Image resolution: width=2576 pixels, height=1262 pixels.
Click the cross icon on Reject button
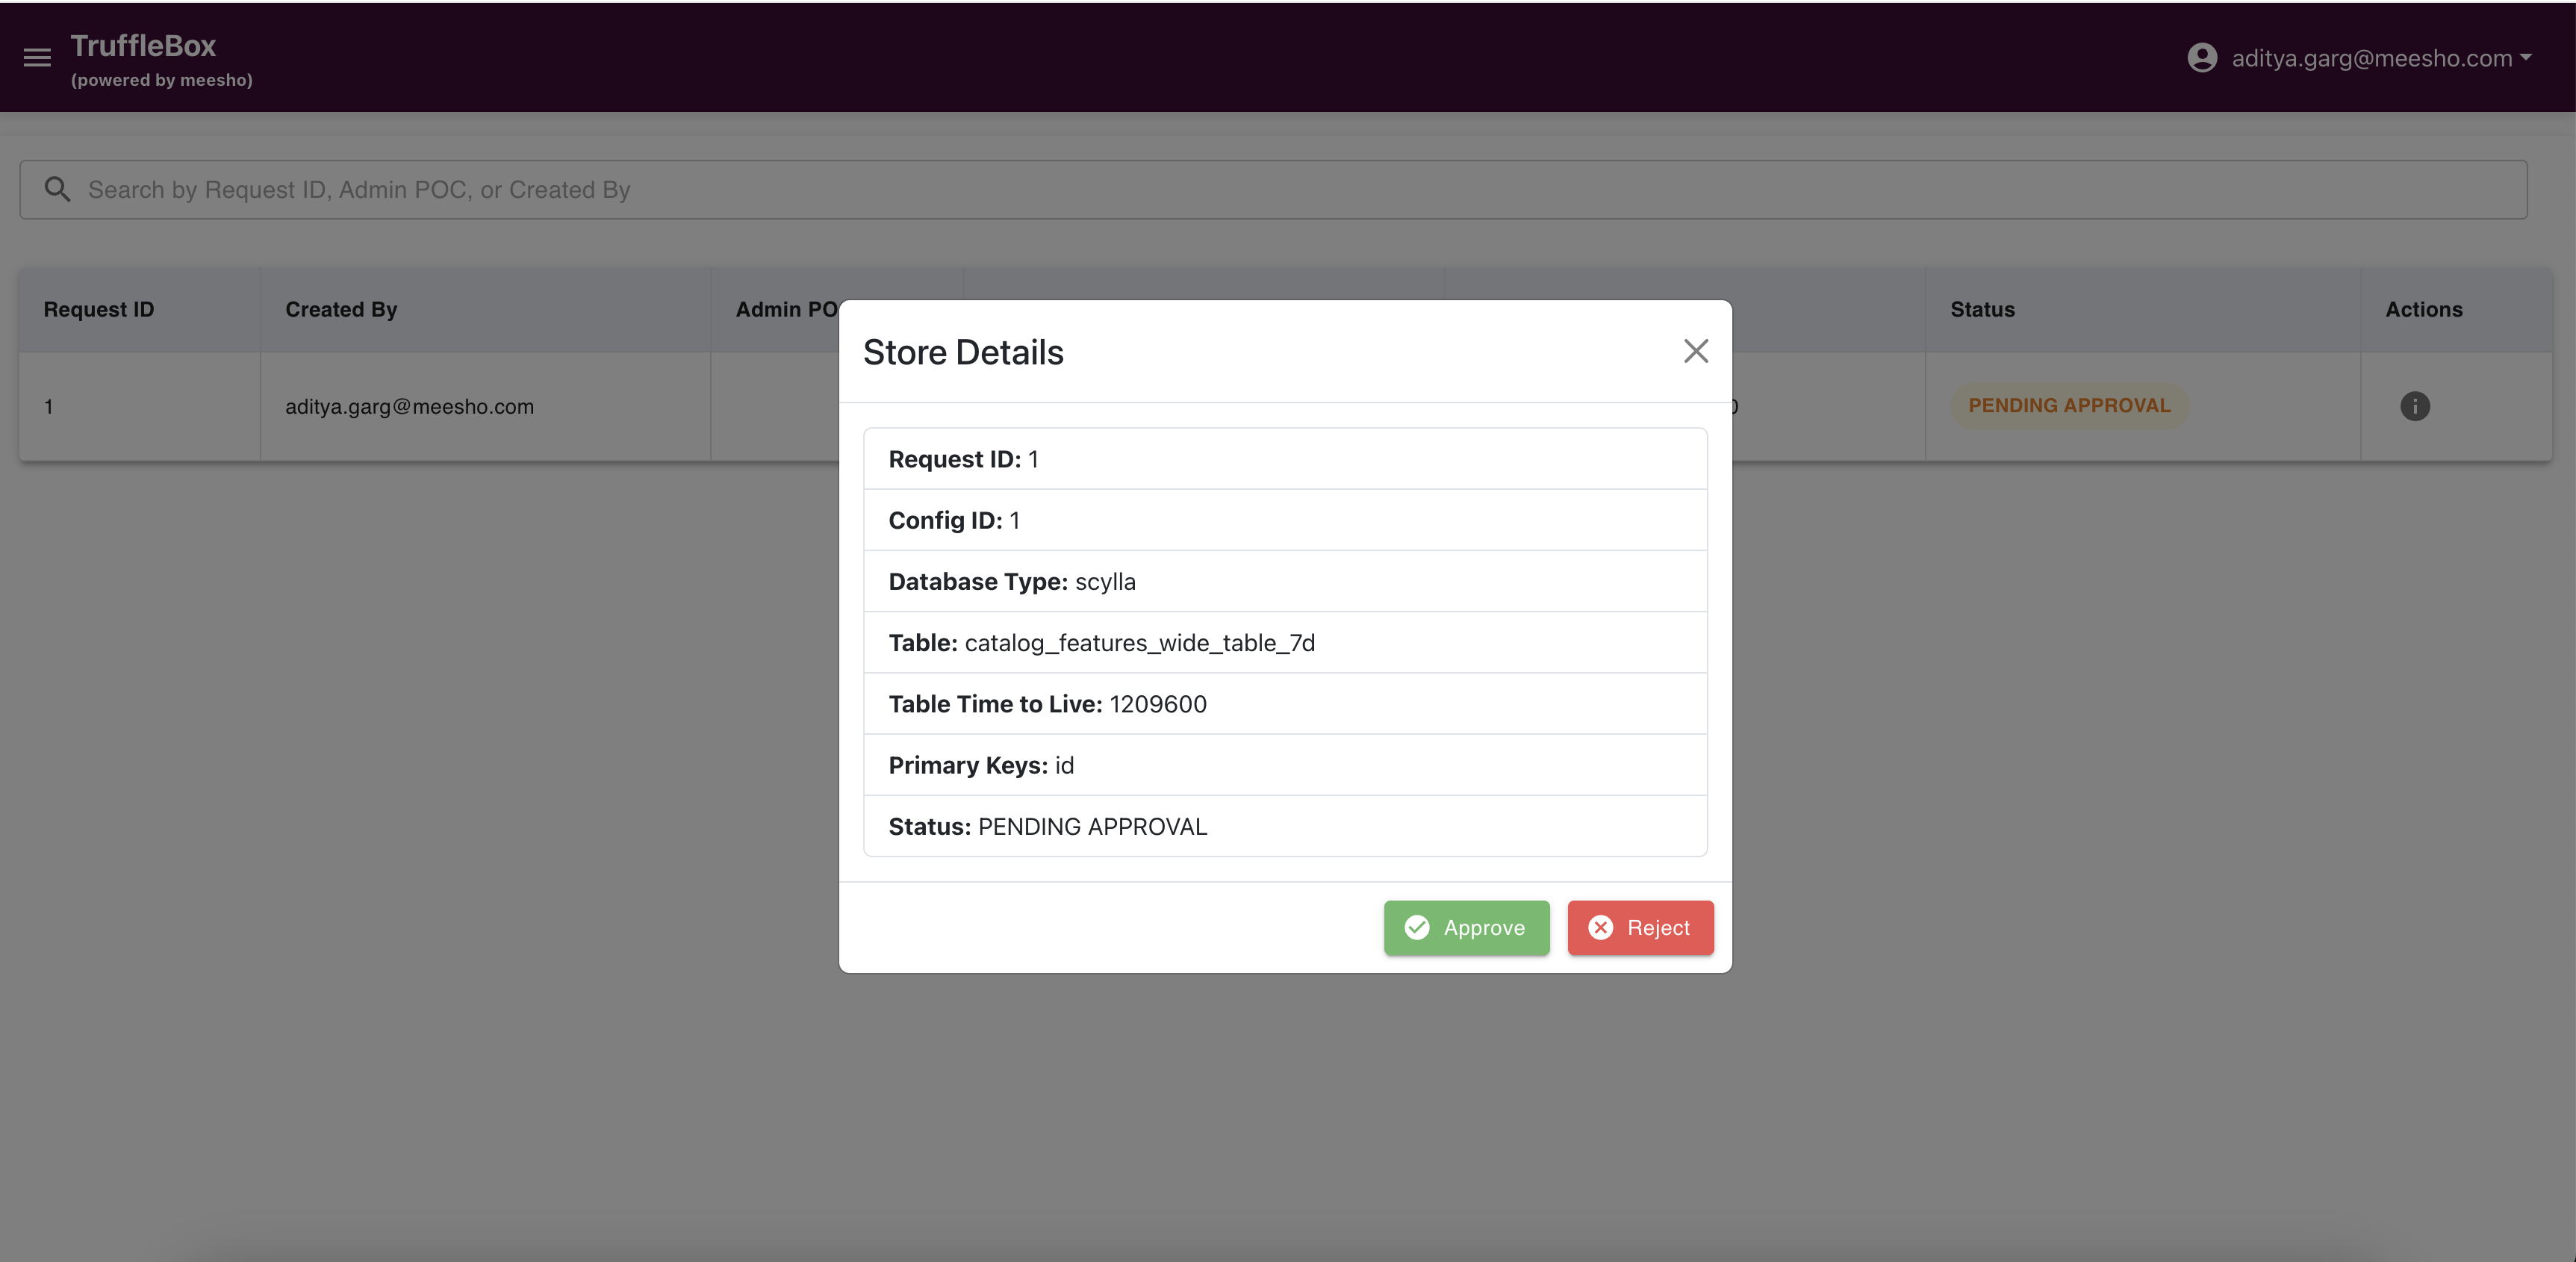[1600, 928]
